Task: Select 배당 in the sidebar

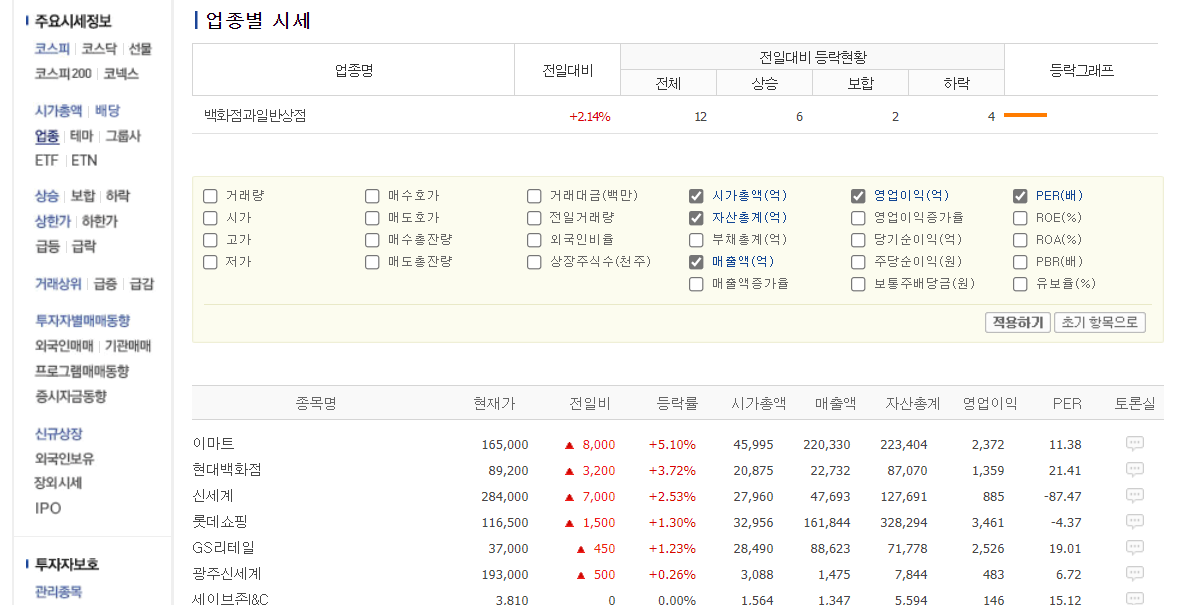Action: (107, 111)
